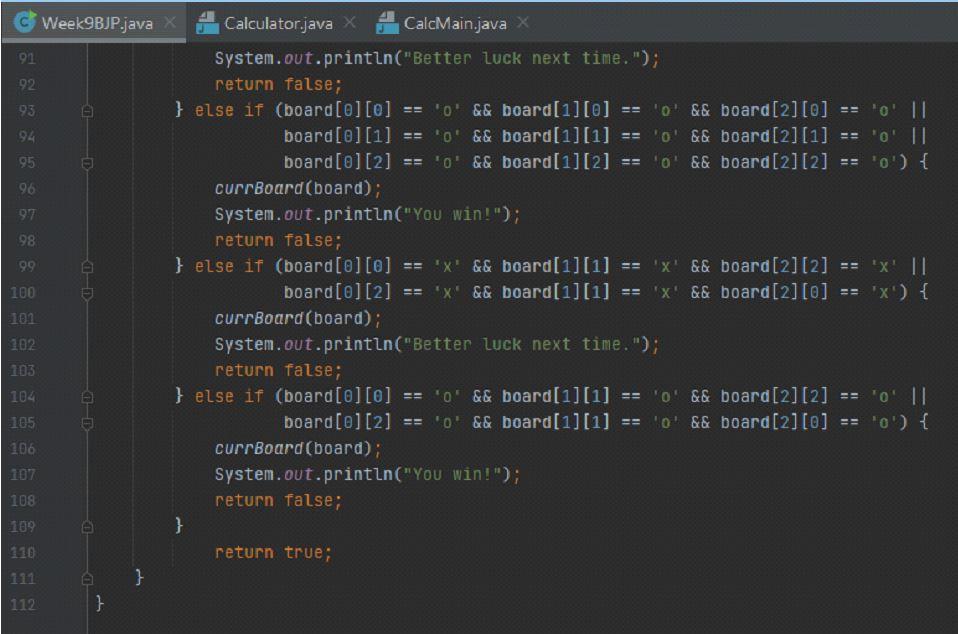Image resolution: width=958 pixels, height=634 pixels.
Task: Click board[2][0] on line 105
Action: coord(774,423)
